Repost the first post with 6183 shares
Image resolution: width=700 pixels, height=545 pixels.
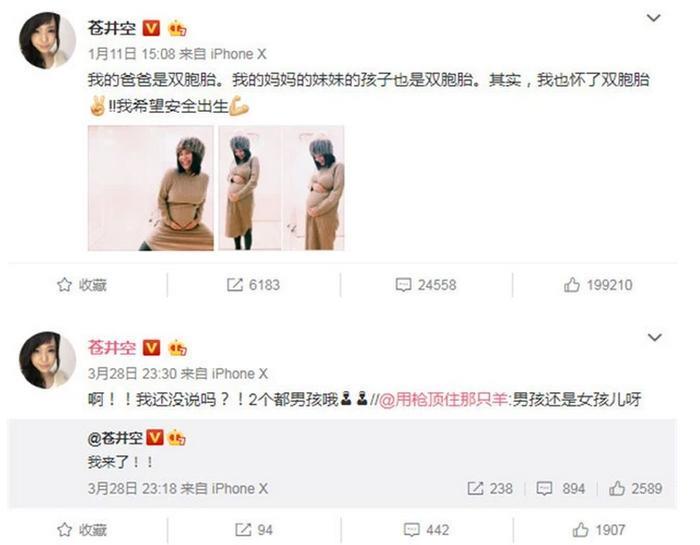pyautogui.click(x=253, y=285)
